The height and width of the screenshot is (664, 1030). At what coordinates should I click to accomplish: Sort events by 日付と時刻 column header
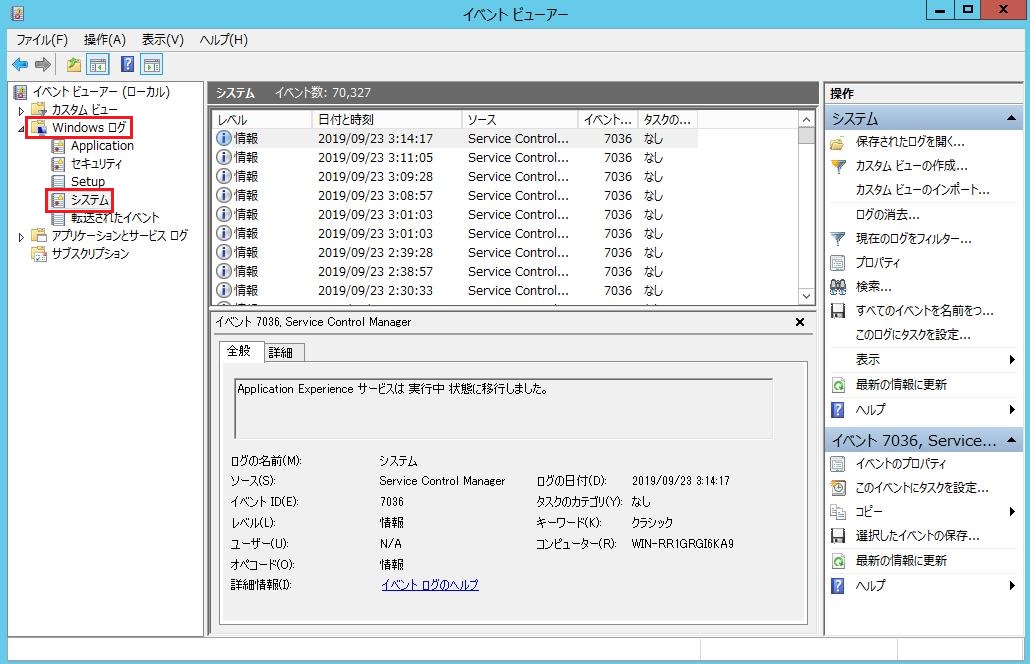pyautogui.click(x=387, y=120)
